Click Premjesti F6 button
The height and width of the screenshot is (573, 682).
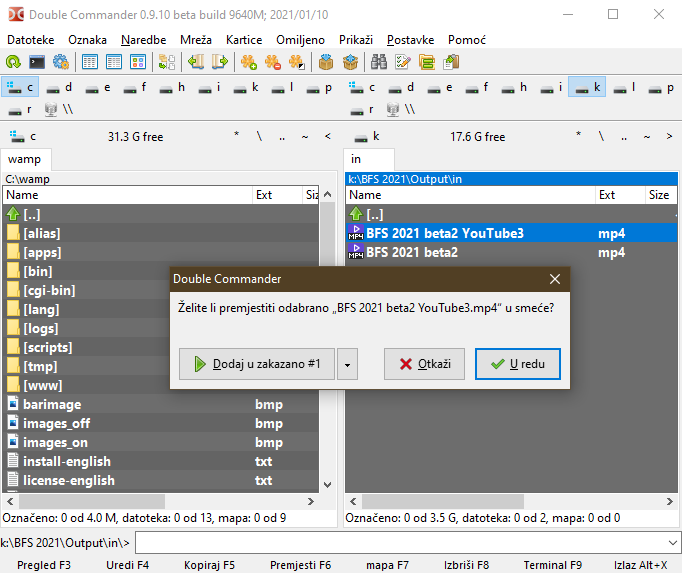[x=301, y=565]
